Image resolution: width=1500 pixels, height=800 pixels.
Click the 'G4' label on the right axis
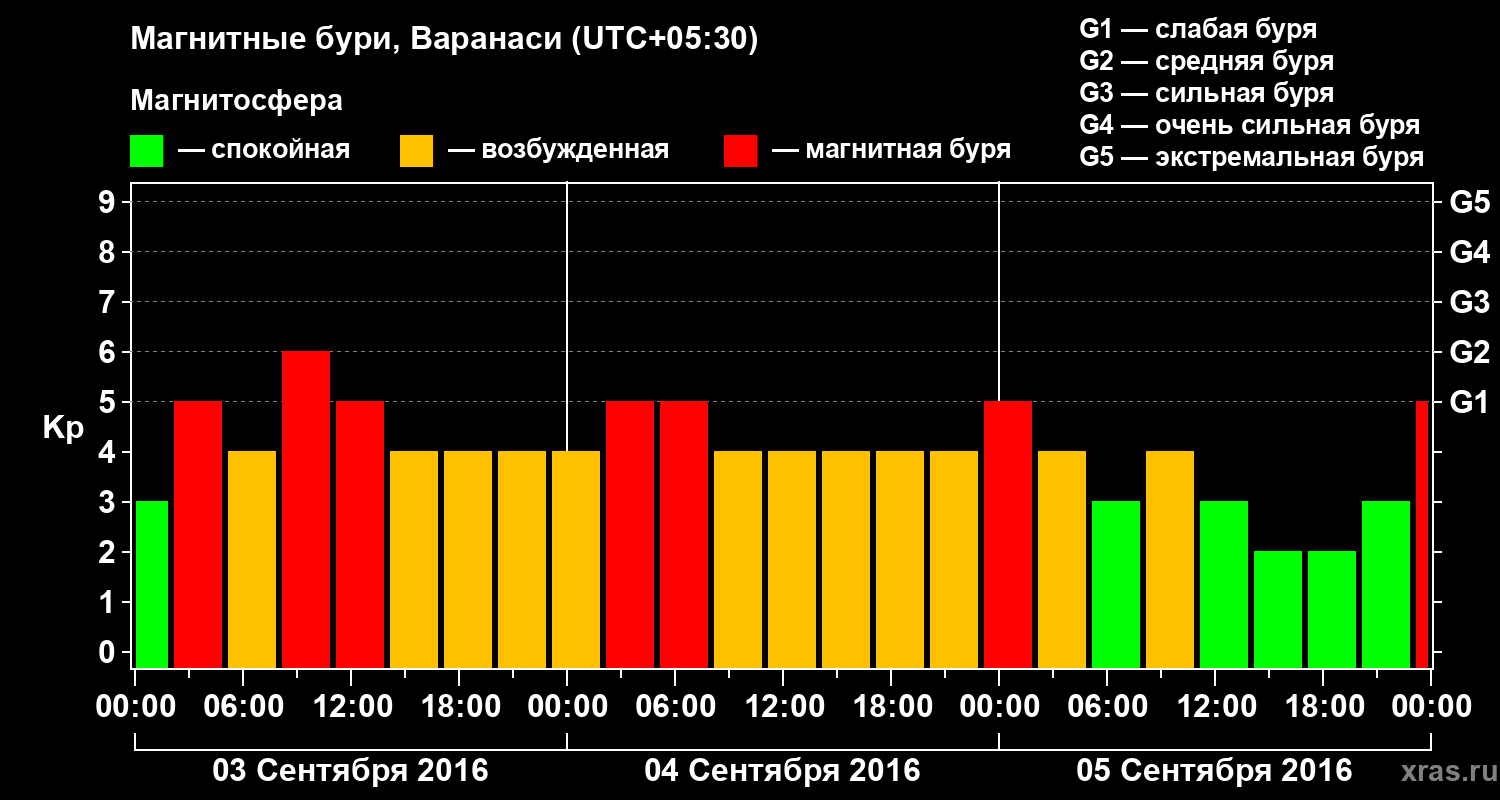point(1469,252)
